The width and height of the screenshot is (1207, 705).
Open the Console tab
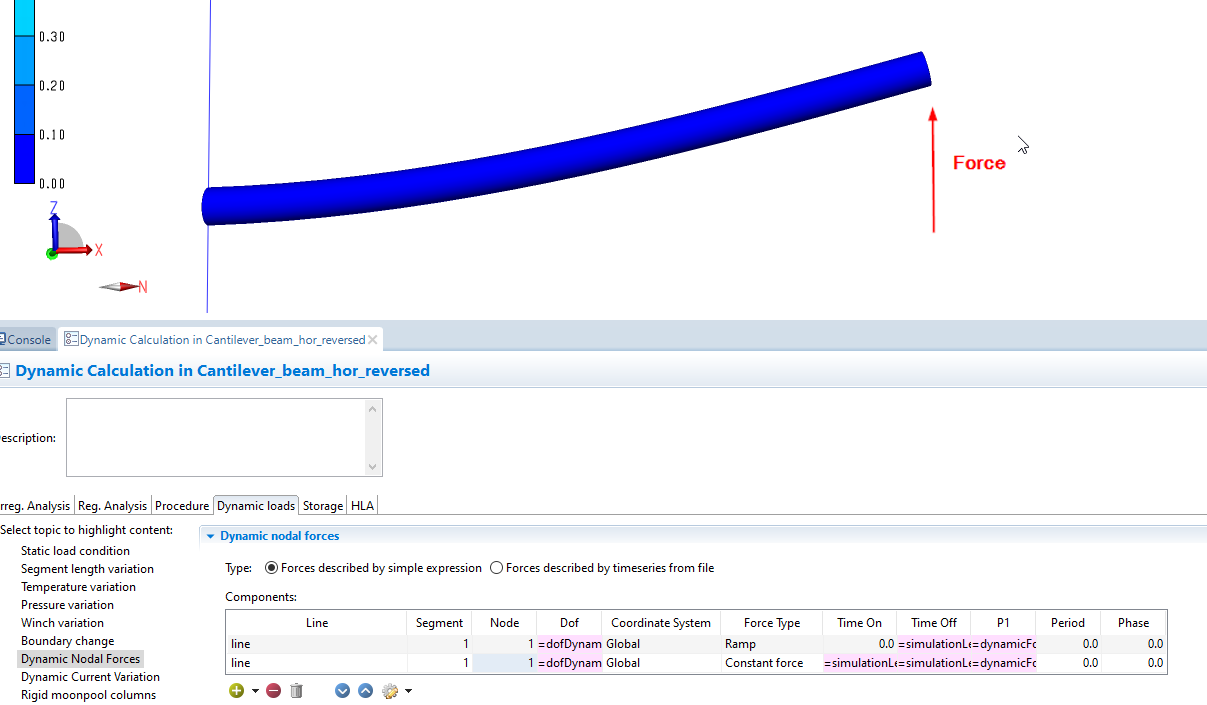pos(27,340)
